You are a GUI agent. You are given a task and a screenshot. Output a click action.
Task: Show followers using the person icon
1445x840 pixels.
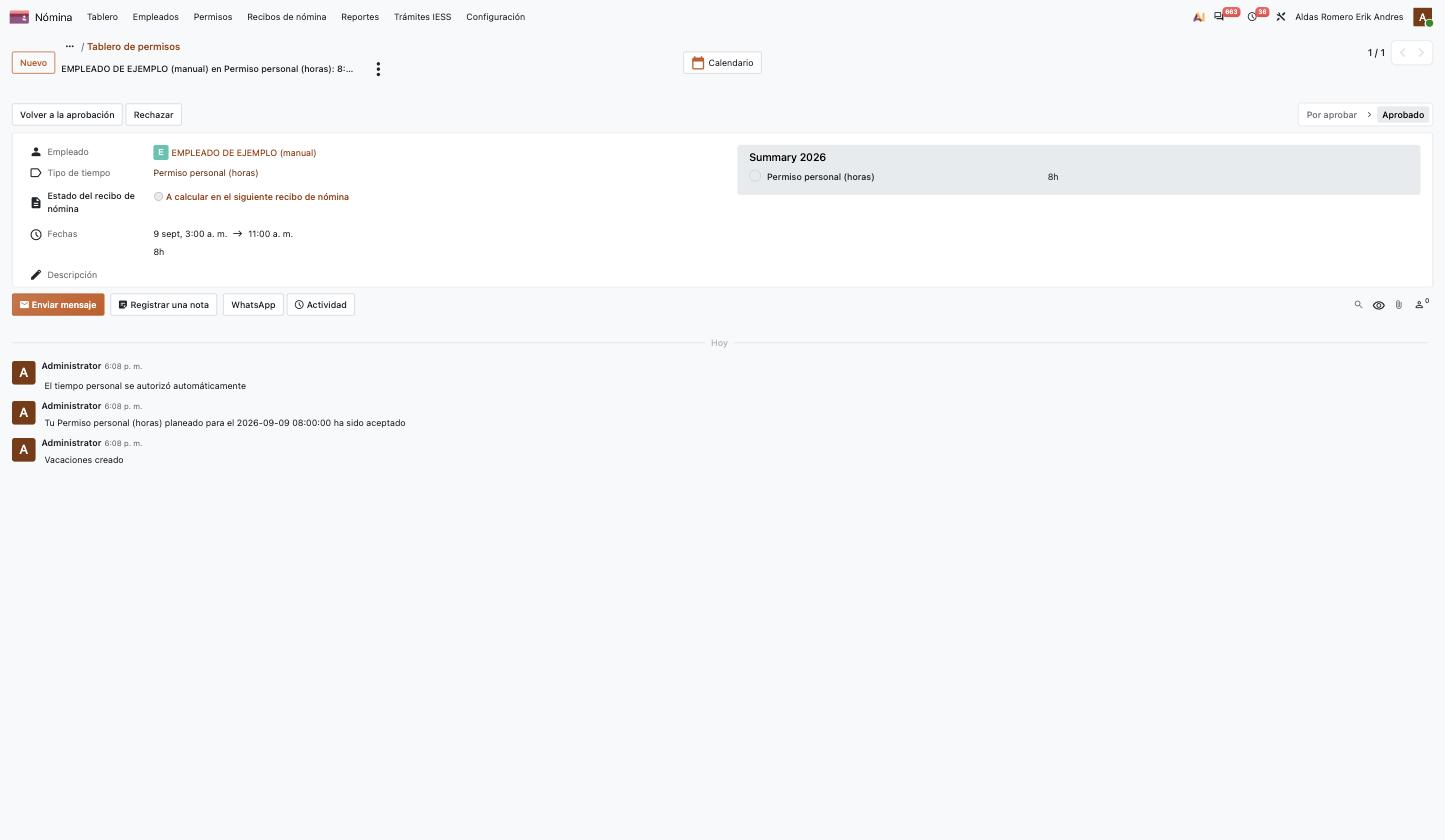[x=1420, y=304]
